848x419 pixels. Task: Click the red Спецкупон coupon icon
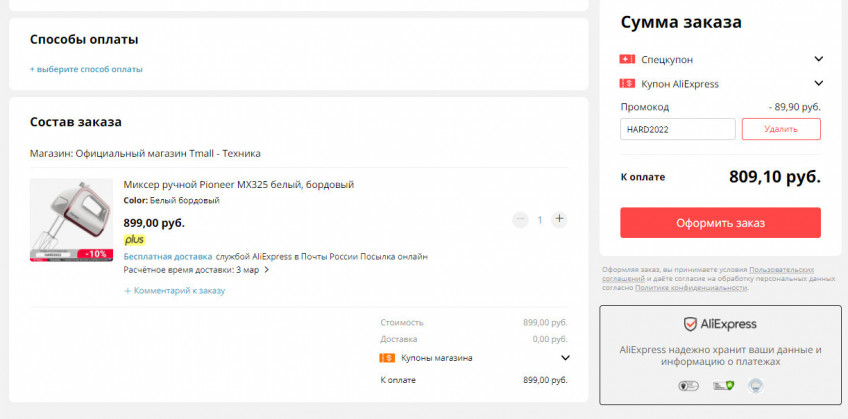[x=627, y=59]
